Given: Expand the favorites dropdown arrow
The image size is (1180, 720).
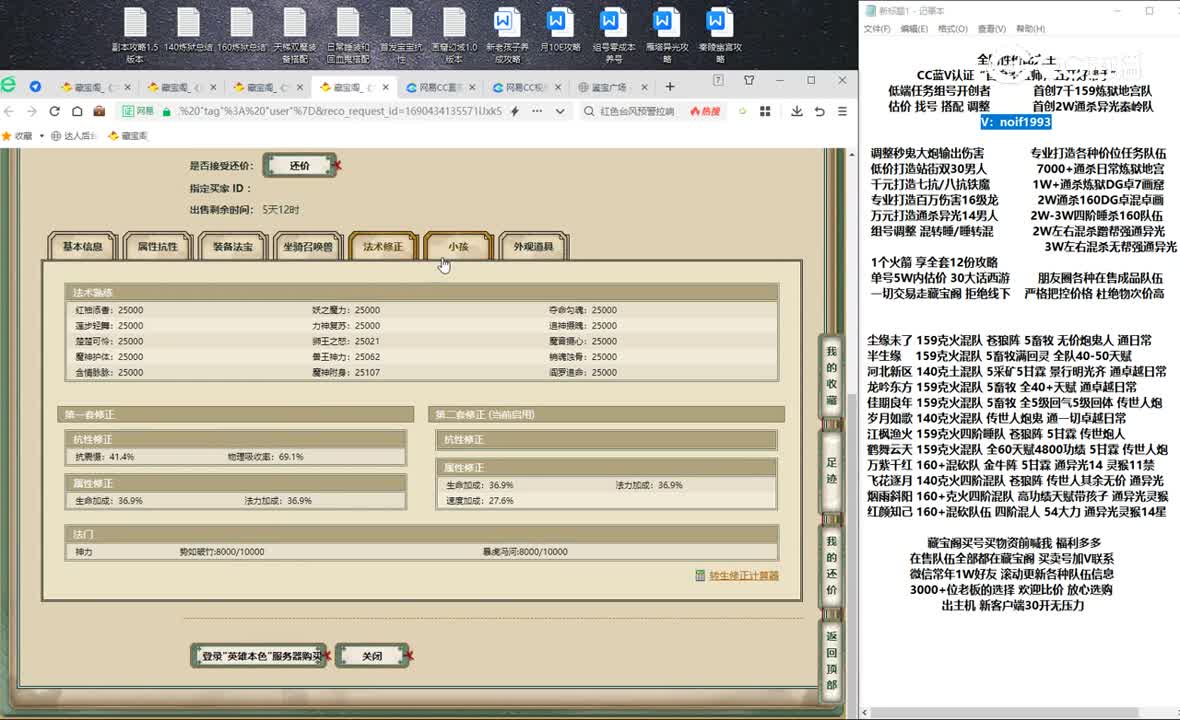Looking at the screenshot, I should pos(41,136).
